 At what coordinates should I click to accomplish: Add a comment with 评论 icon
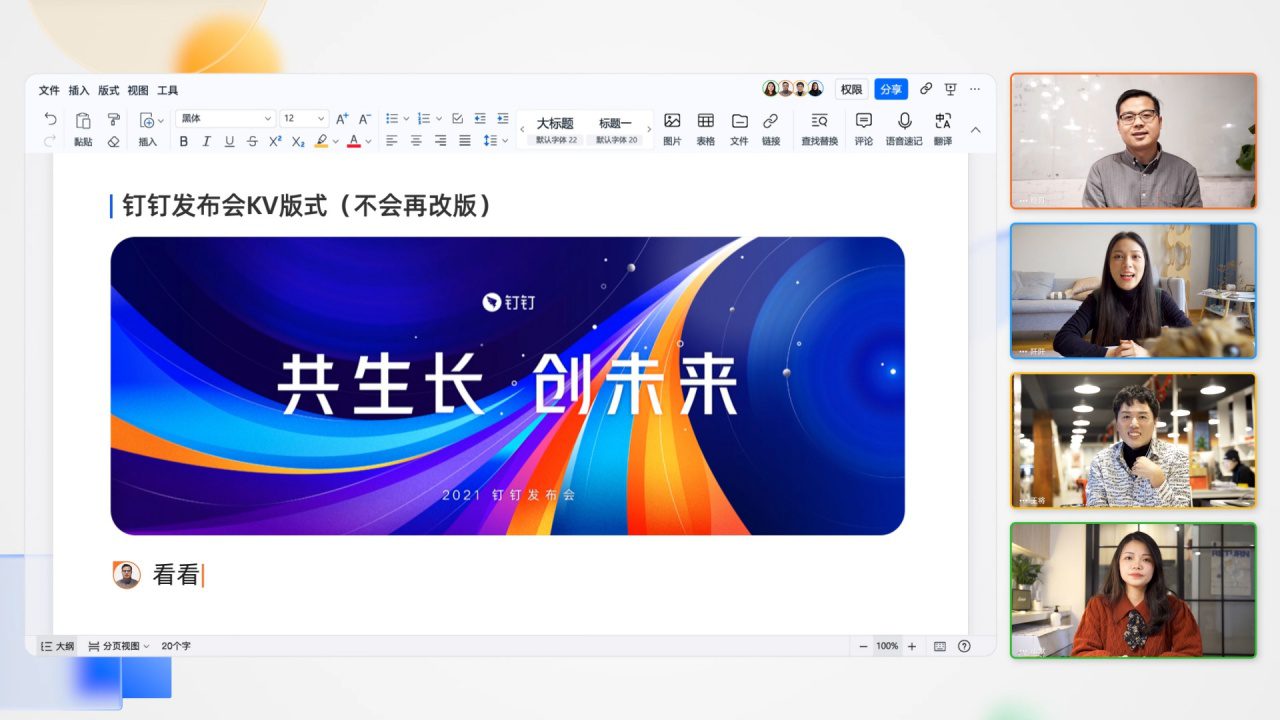click(863, 127)
